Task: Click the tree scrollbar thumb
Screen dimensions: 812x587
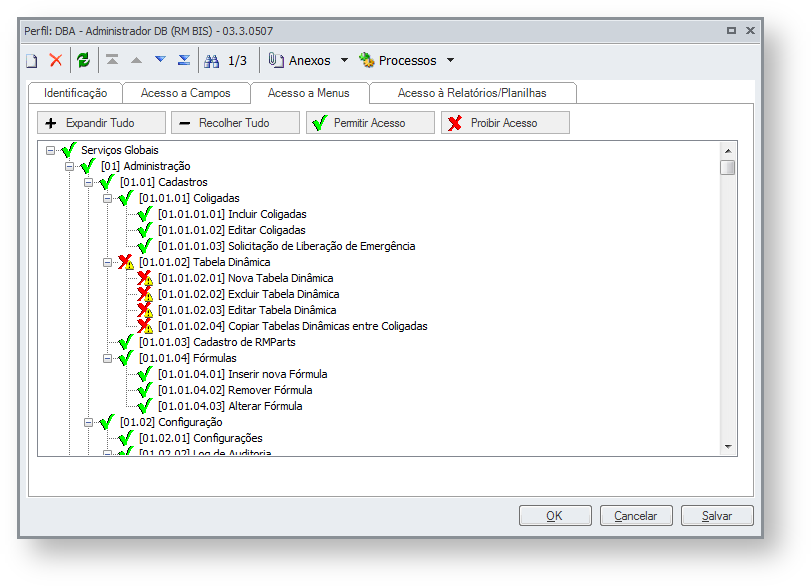Action: [x=728, y=168]
